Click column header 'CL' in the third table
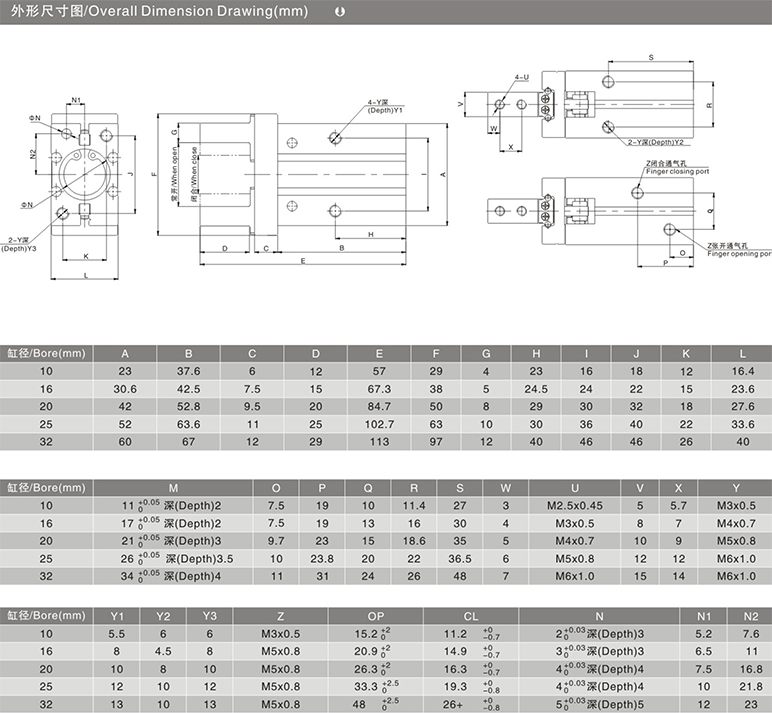 [471, 616]
